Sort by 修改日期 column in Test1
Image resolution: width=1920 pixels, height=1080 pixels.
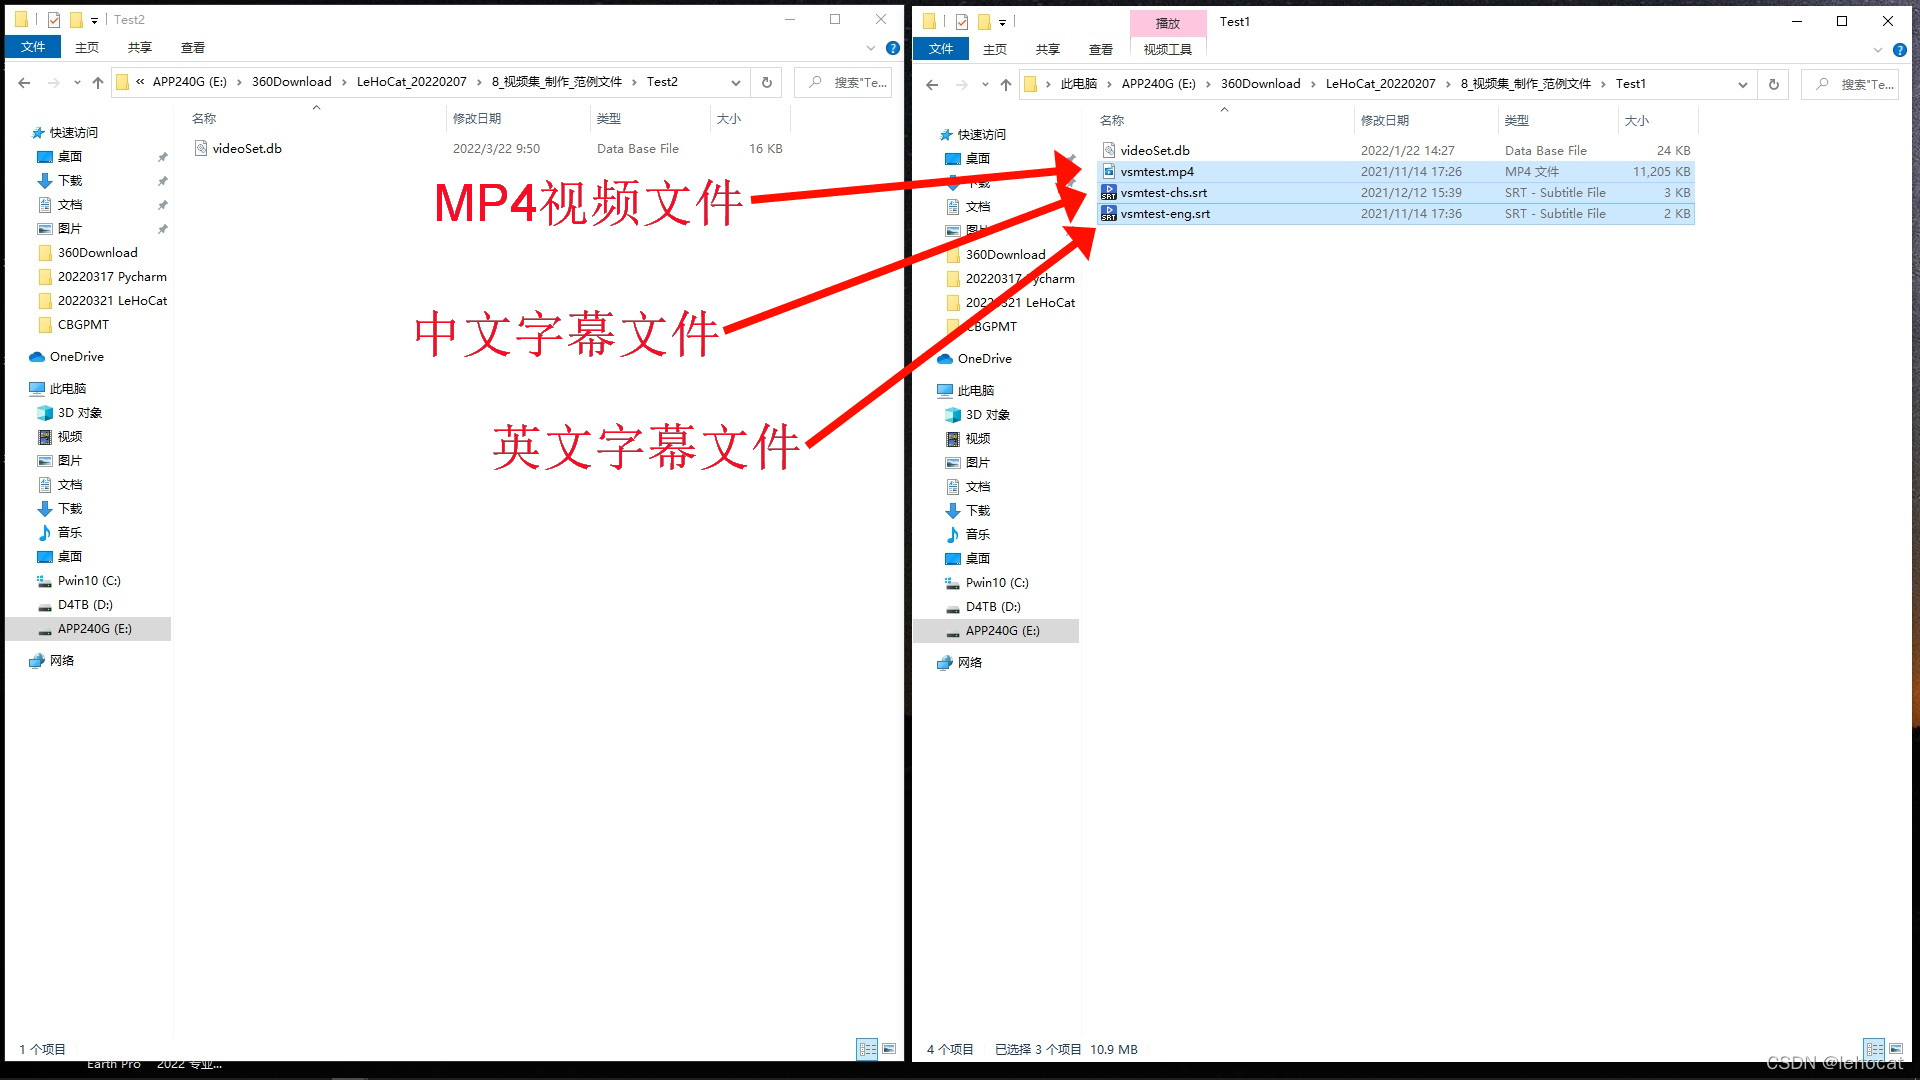pos(1385,120)
